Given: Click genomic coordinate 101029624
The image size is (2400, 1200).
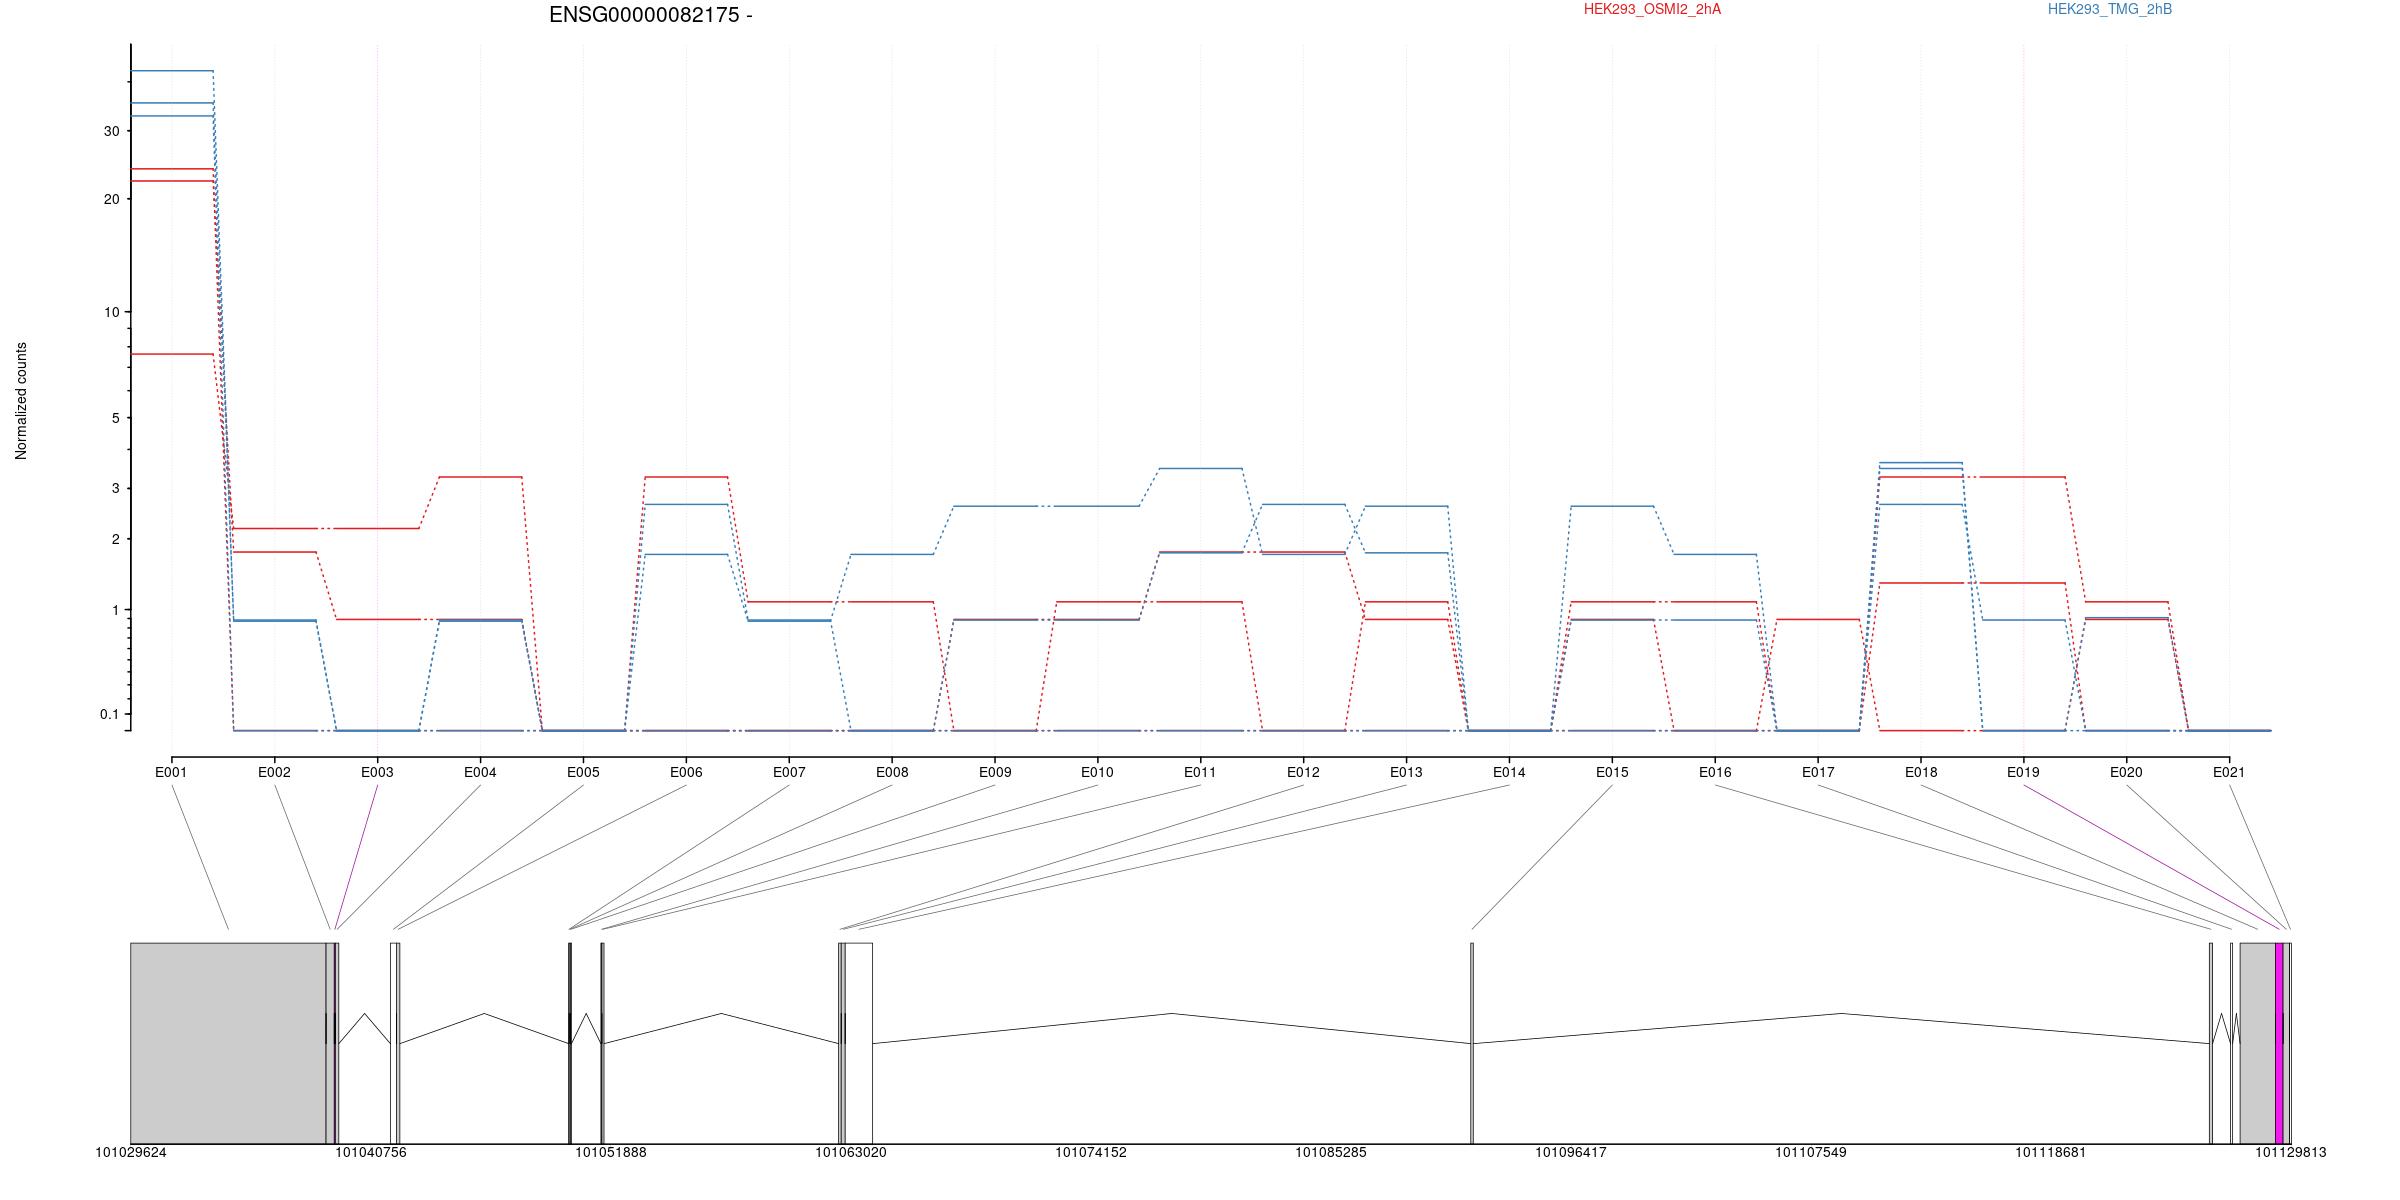Looking at the screenshot, I should coord(131,1153).
